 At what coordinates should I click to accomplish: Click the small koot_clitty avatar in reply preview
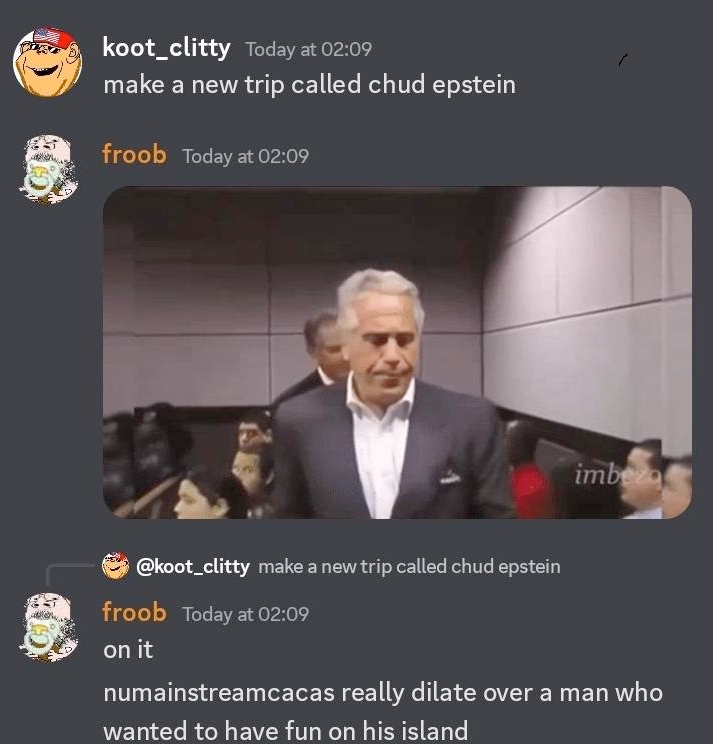[115, 566]
